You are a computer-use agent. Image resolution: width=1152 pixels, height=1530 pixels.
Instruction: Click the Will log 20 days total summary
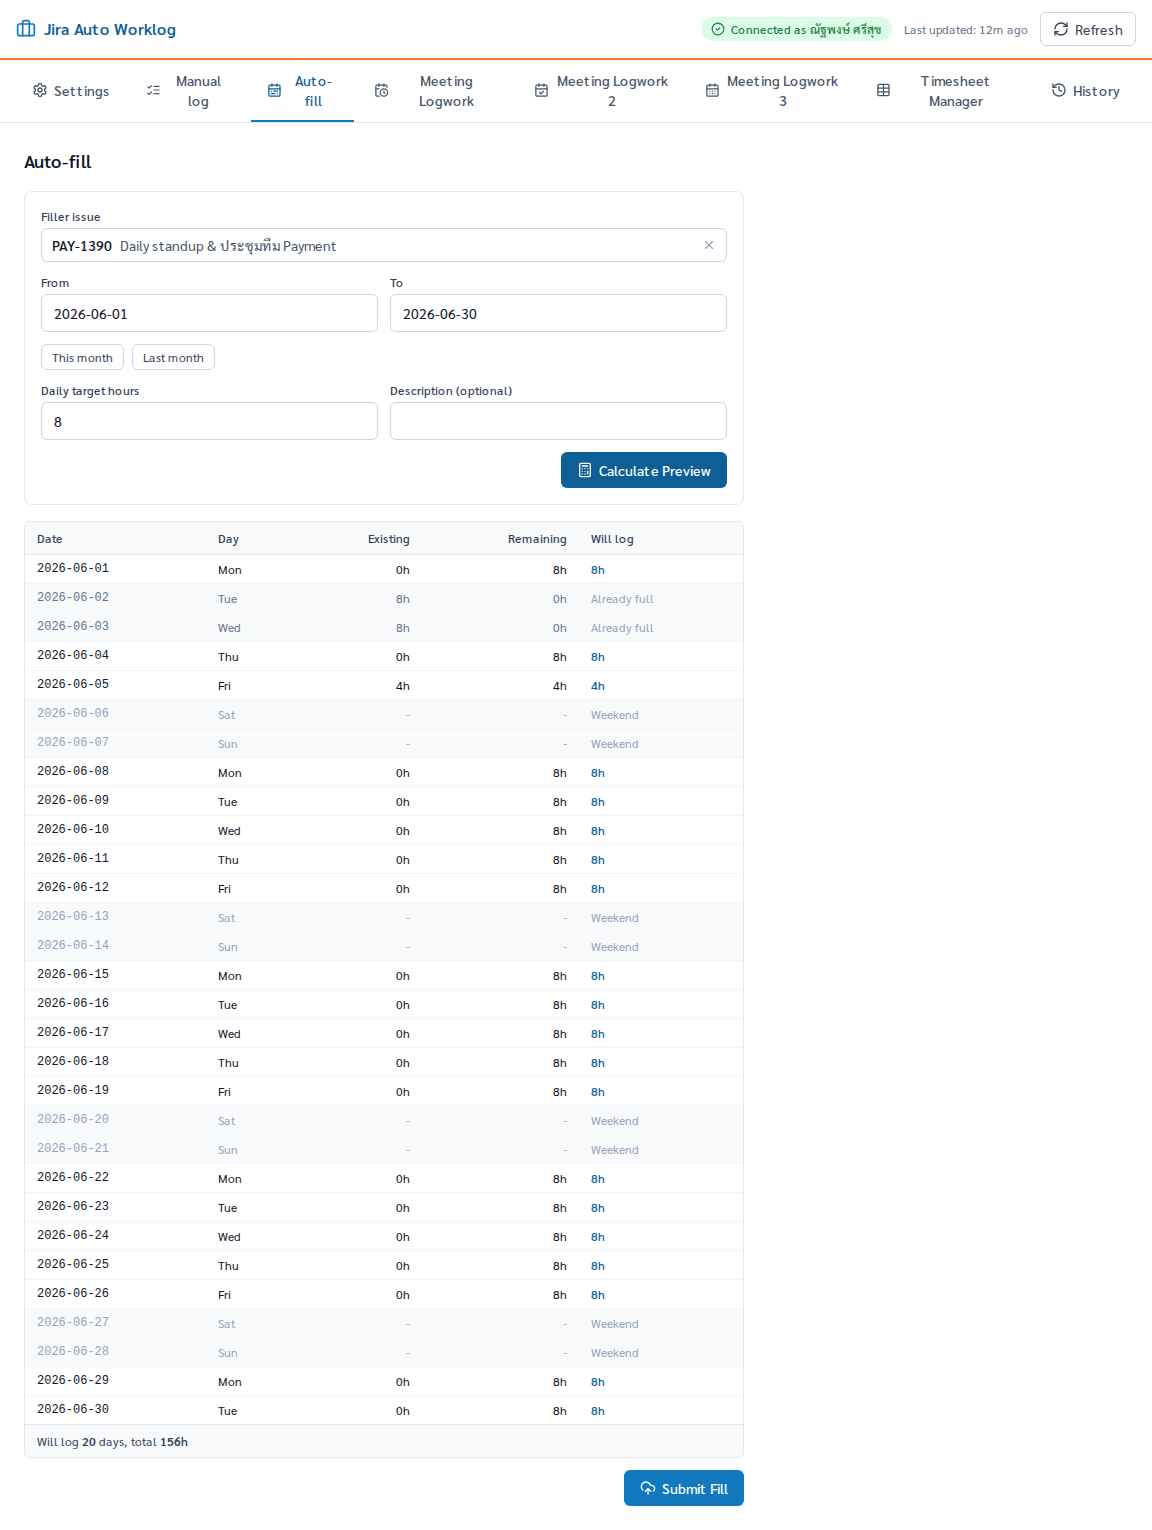(x=112, y=1442)
